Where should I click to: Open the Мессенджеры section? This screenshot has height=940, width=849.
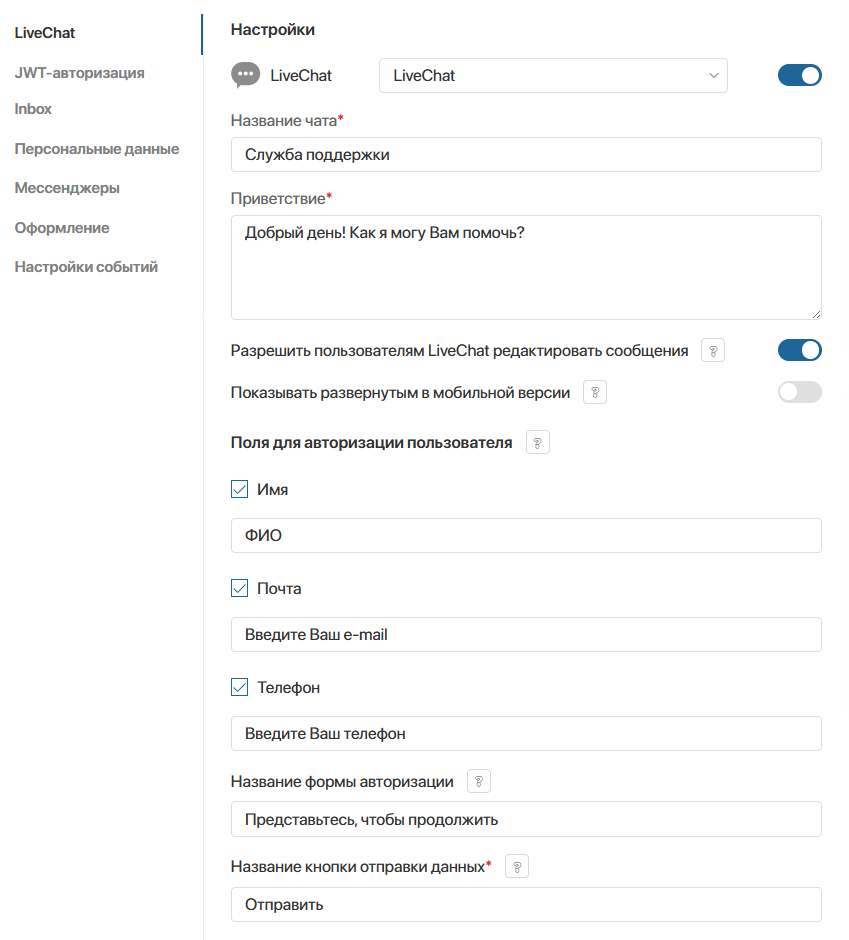tap(68, 188)
